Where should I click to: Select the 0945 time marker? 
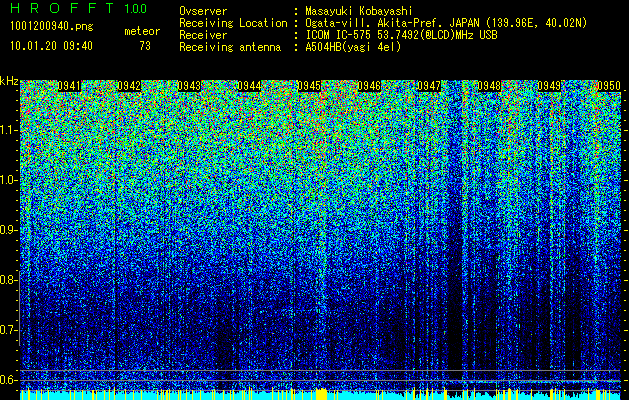[309, 86]
